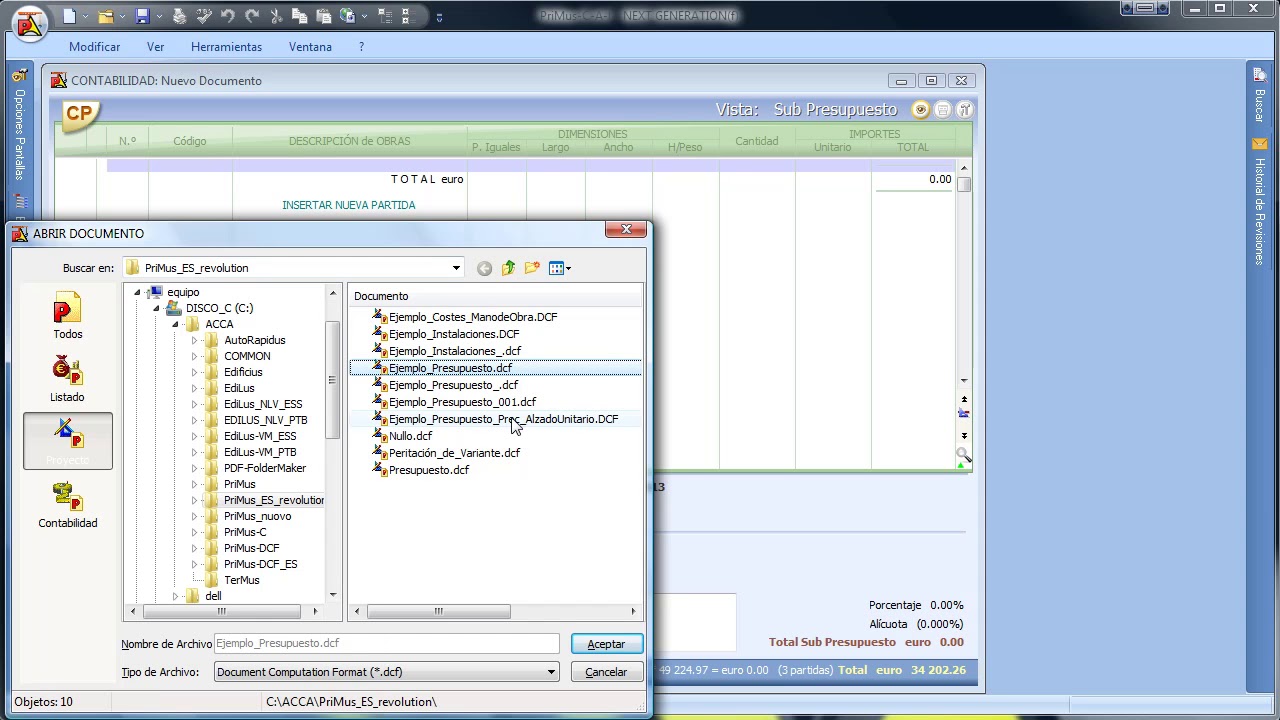Open the Ver menu

pos(156,47)
